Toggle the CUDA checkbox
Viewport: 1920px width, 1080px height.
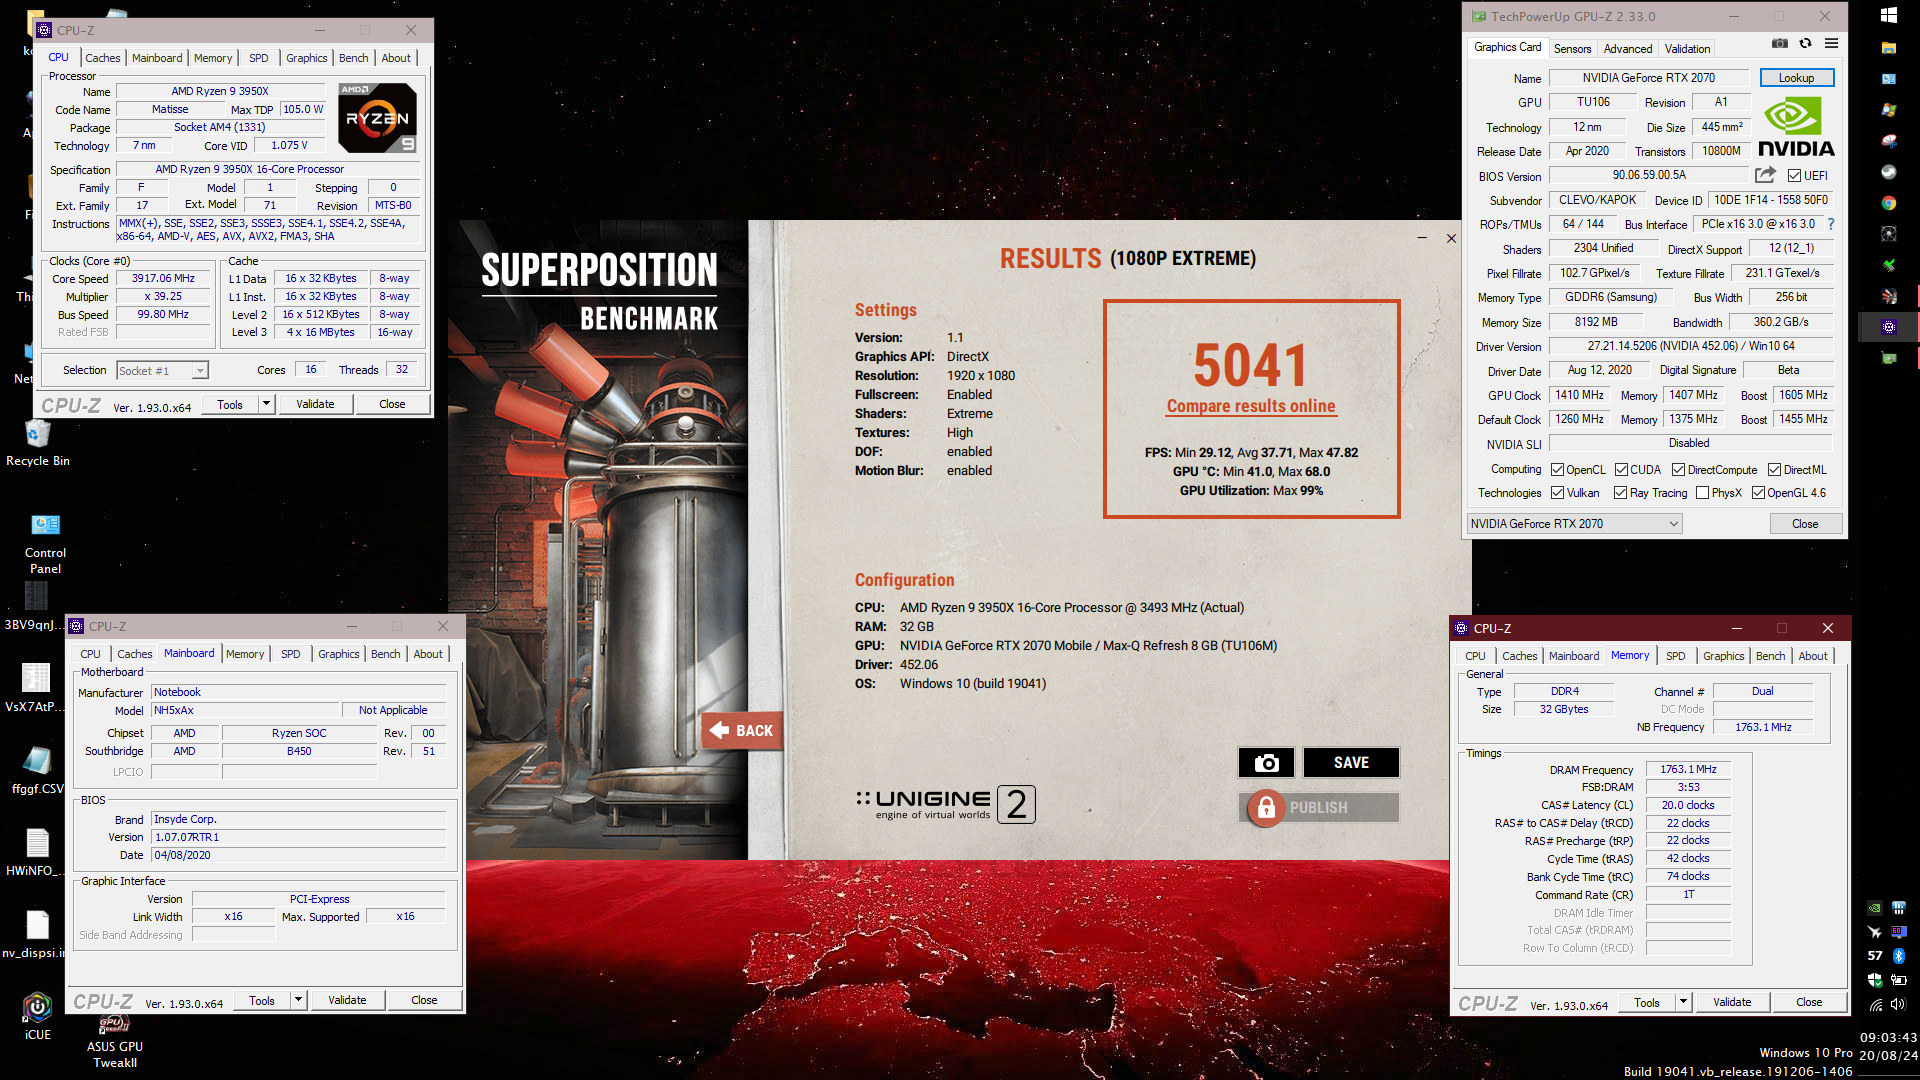click(1621, 470)
